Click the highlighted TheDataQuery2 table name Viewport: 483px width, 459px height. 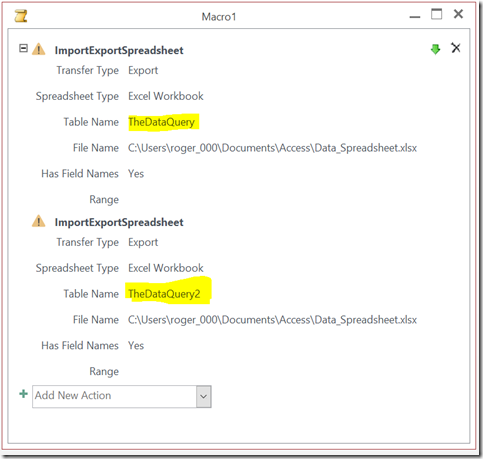164,294
